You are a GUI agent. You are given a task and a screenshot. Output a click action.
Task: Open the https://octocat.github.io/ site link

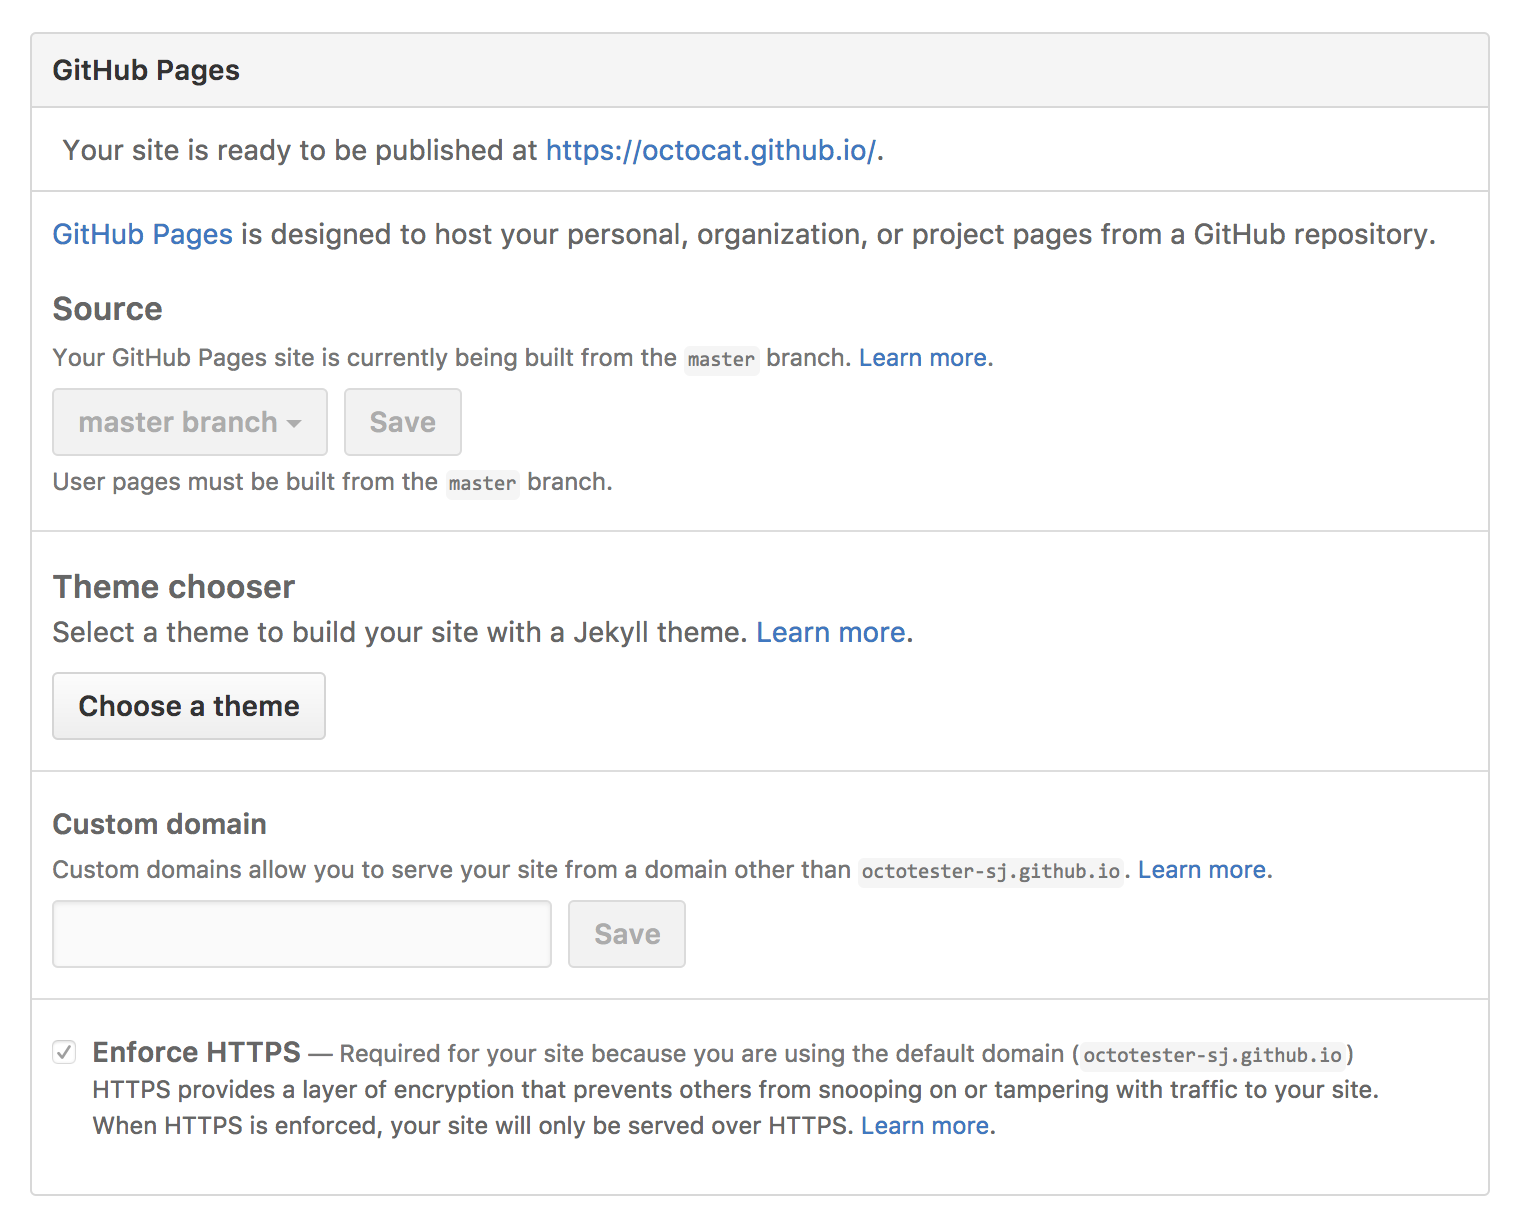click(x=711, y=150)
